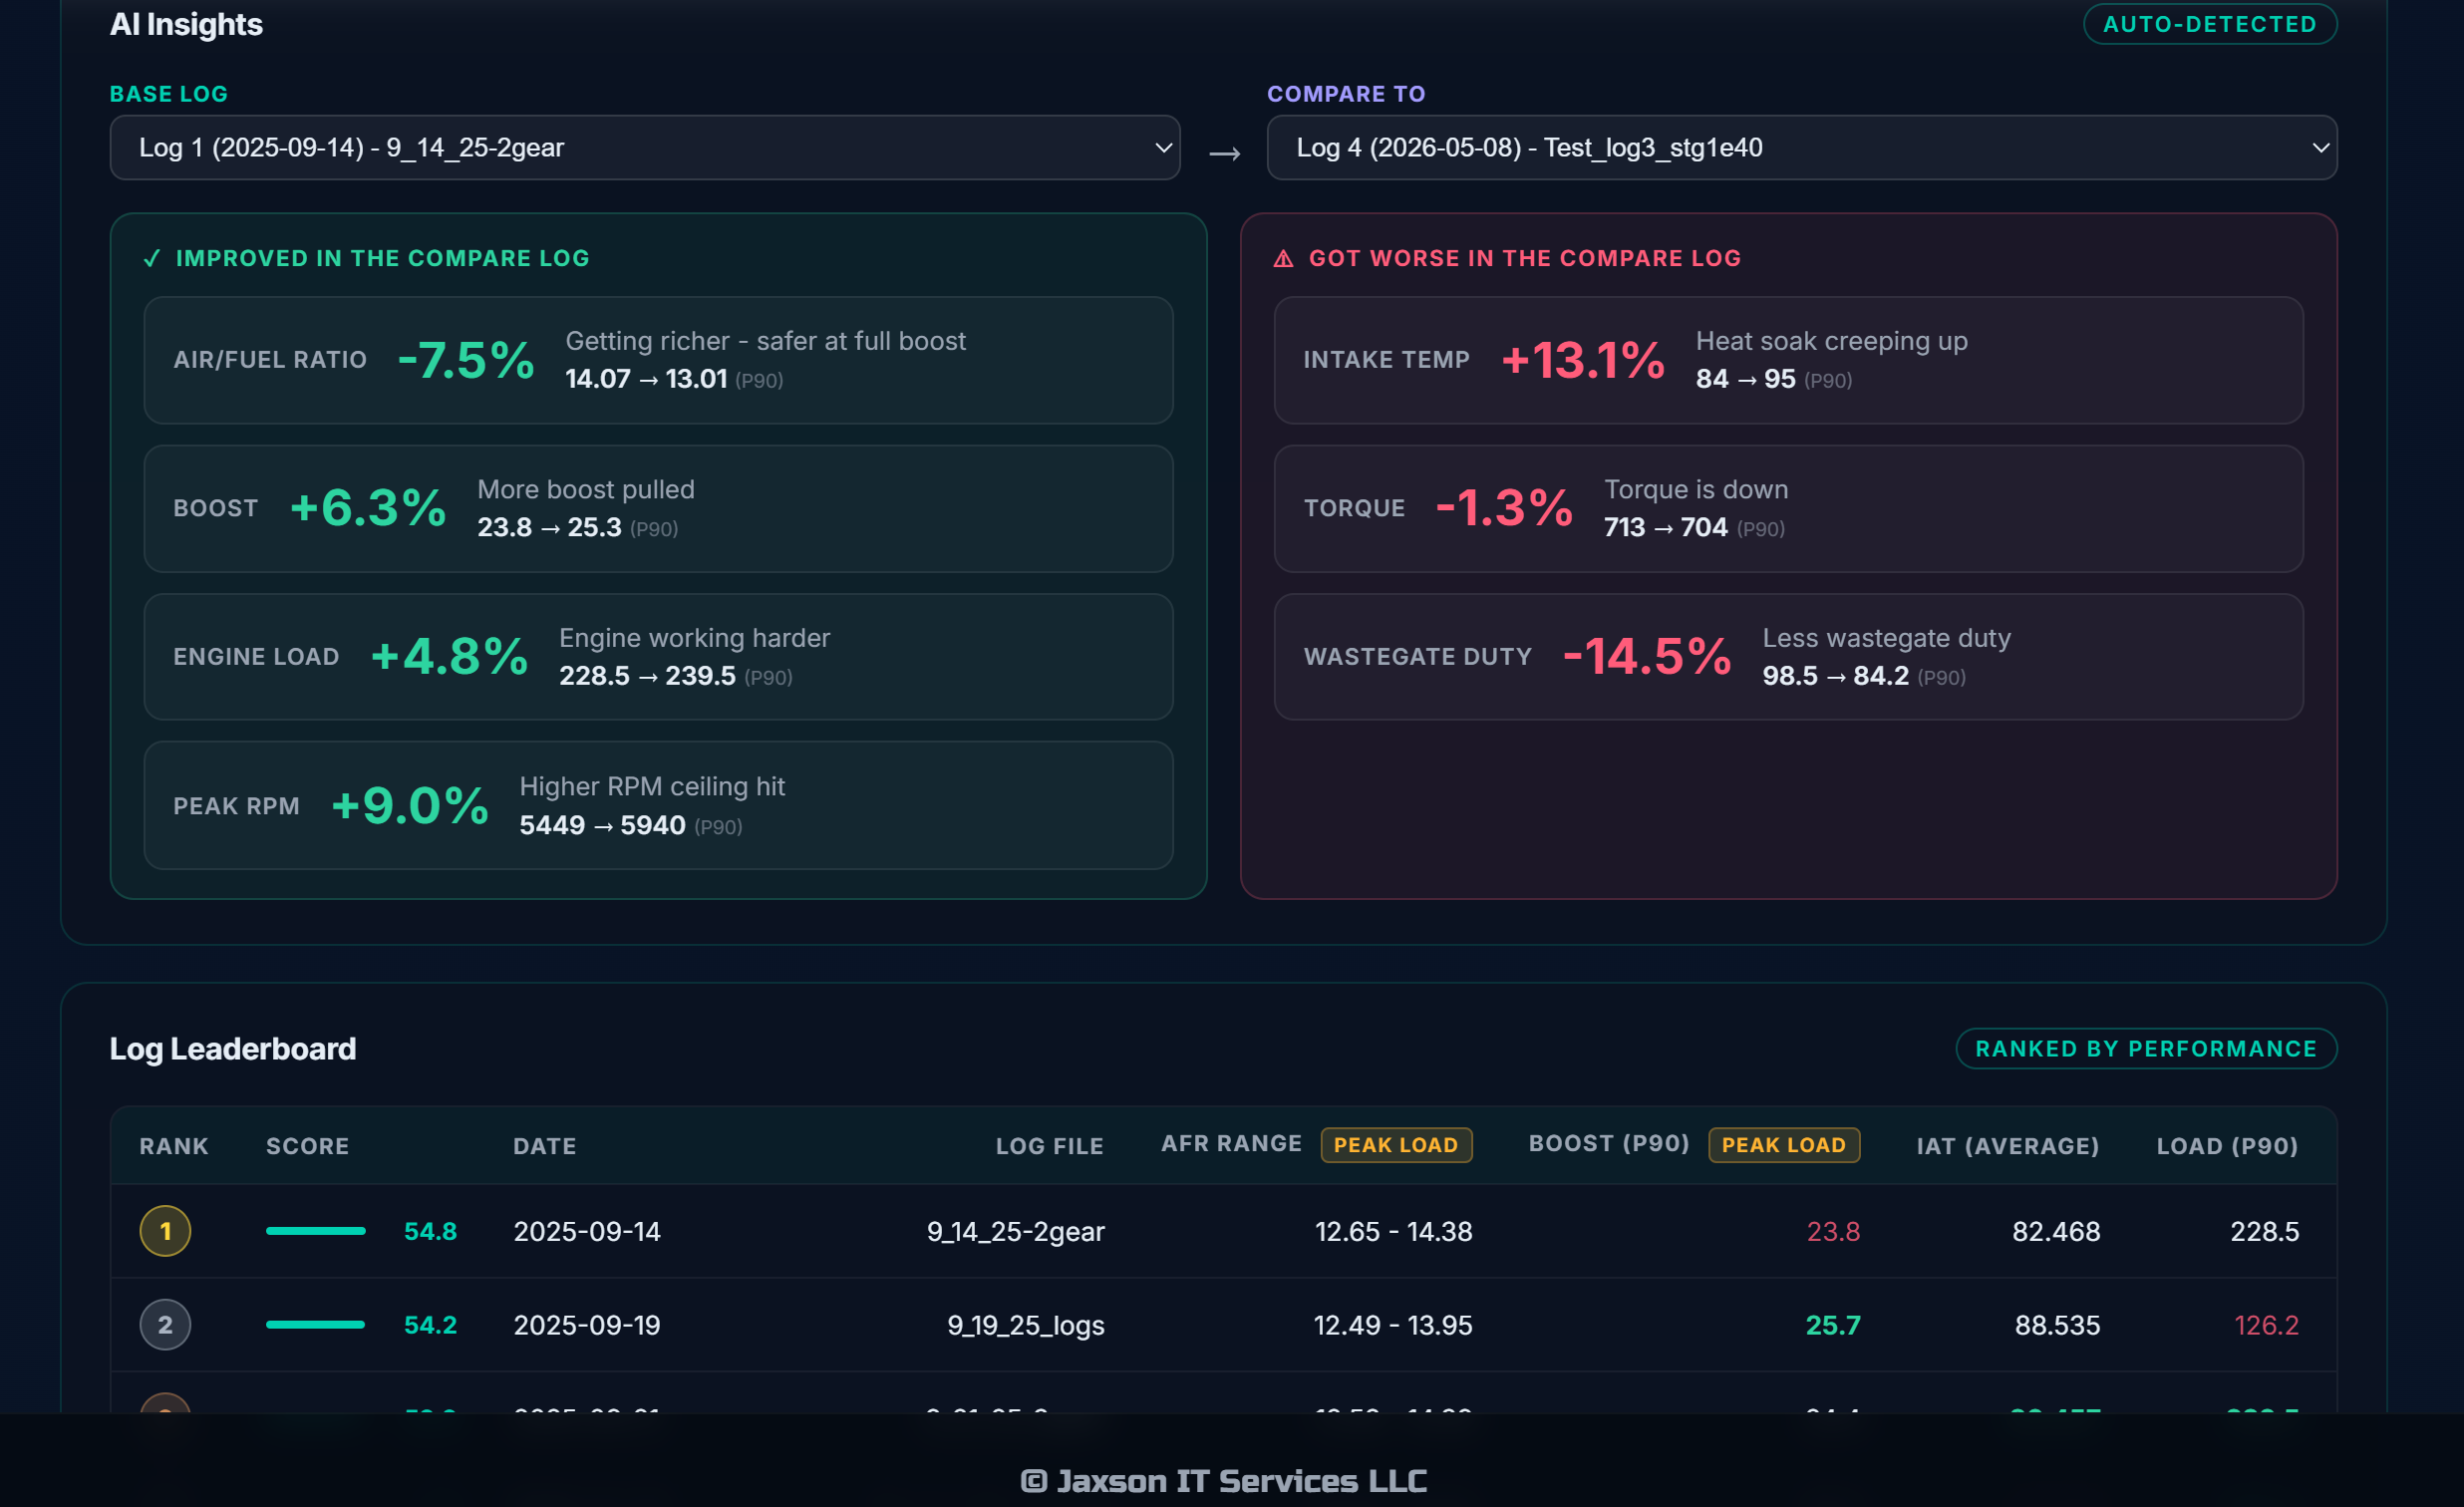This screenshot has height=1507, width=2464.
Task: Click the 98.5 → 84.2 wastegate values
Action: (1835, 677)
